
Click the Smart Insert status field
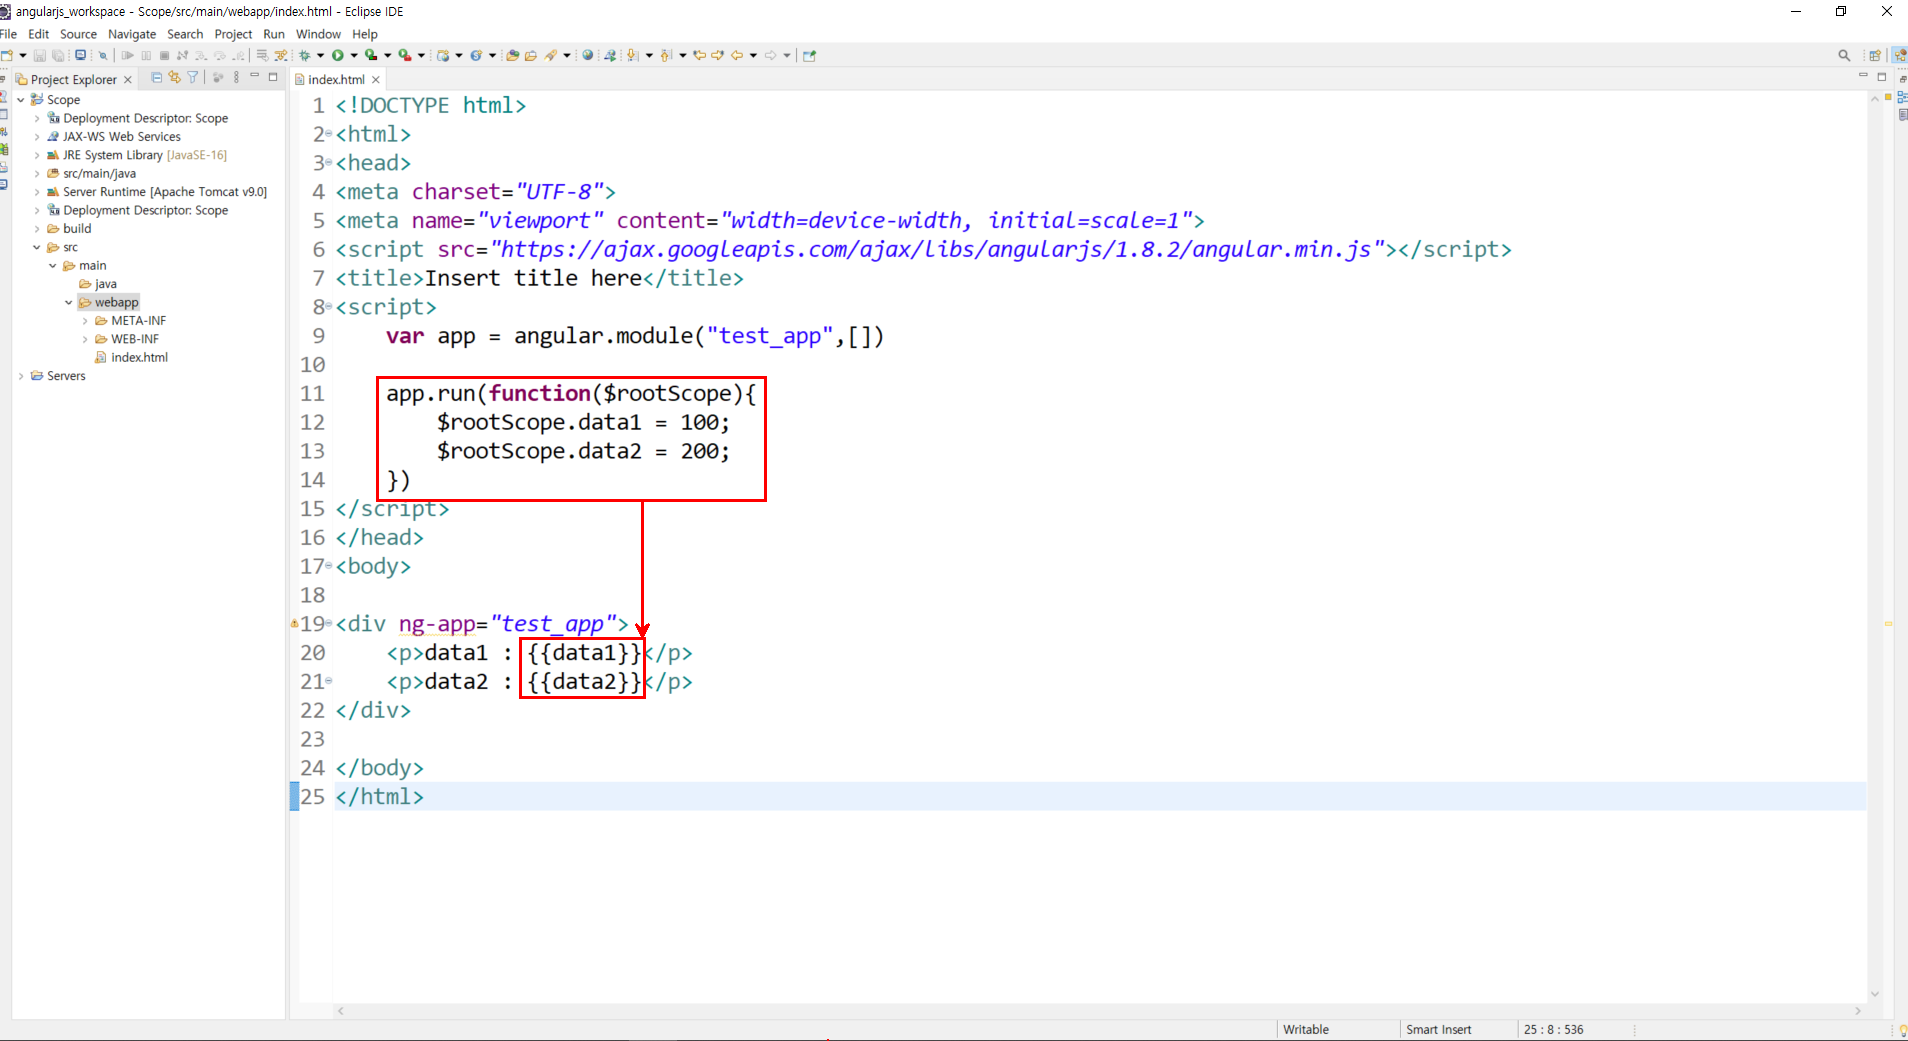pyautogui.click(x=1438, y=1029)
